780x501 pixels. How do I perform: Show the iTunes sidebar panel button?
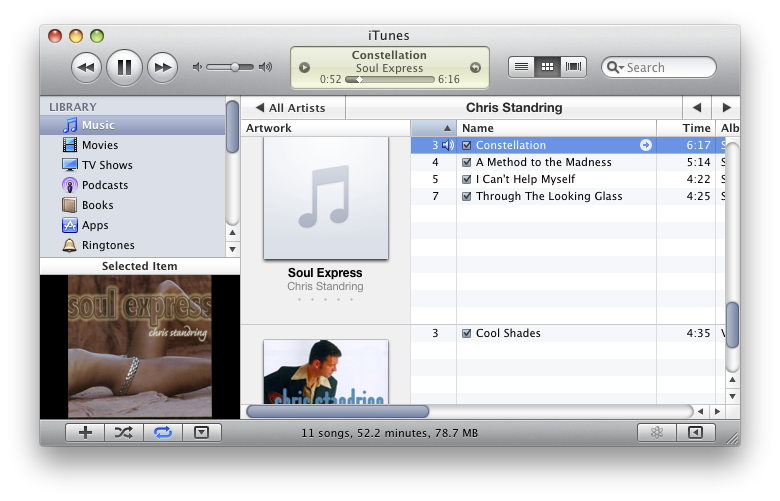[x=695, y=433]
